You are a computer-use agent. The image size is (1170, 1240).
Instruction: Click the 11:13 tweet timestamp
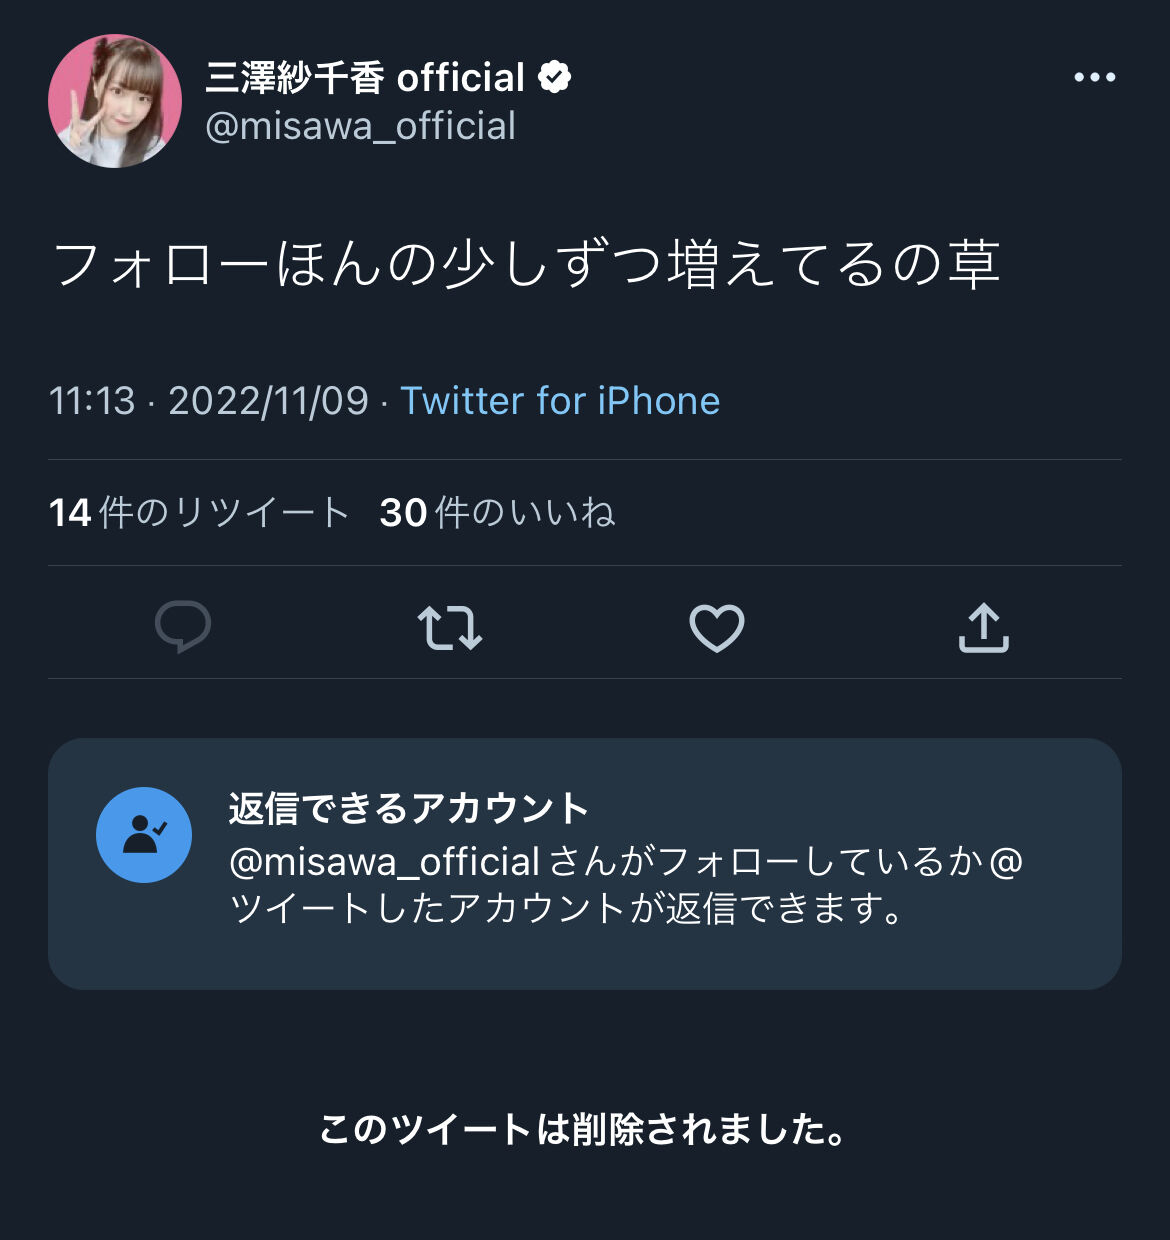coord(92,401)
